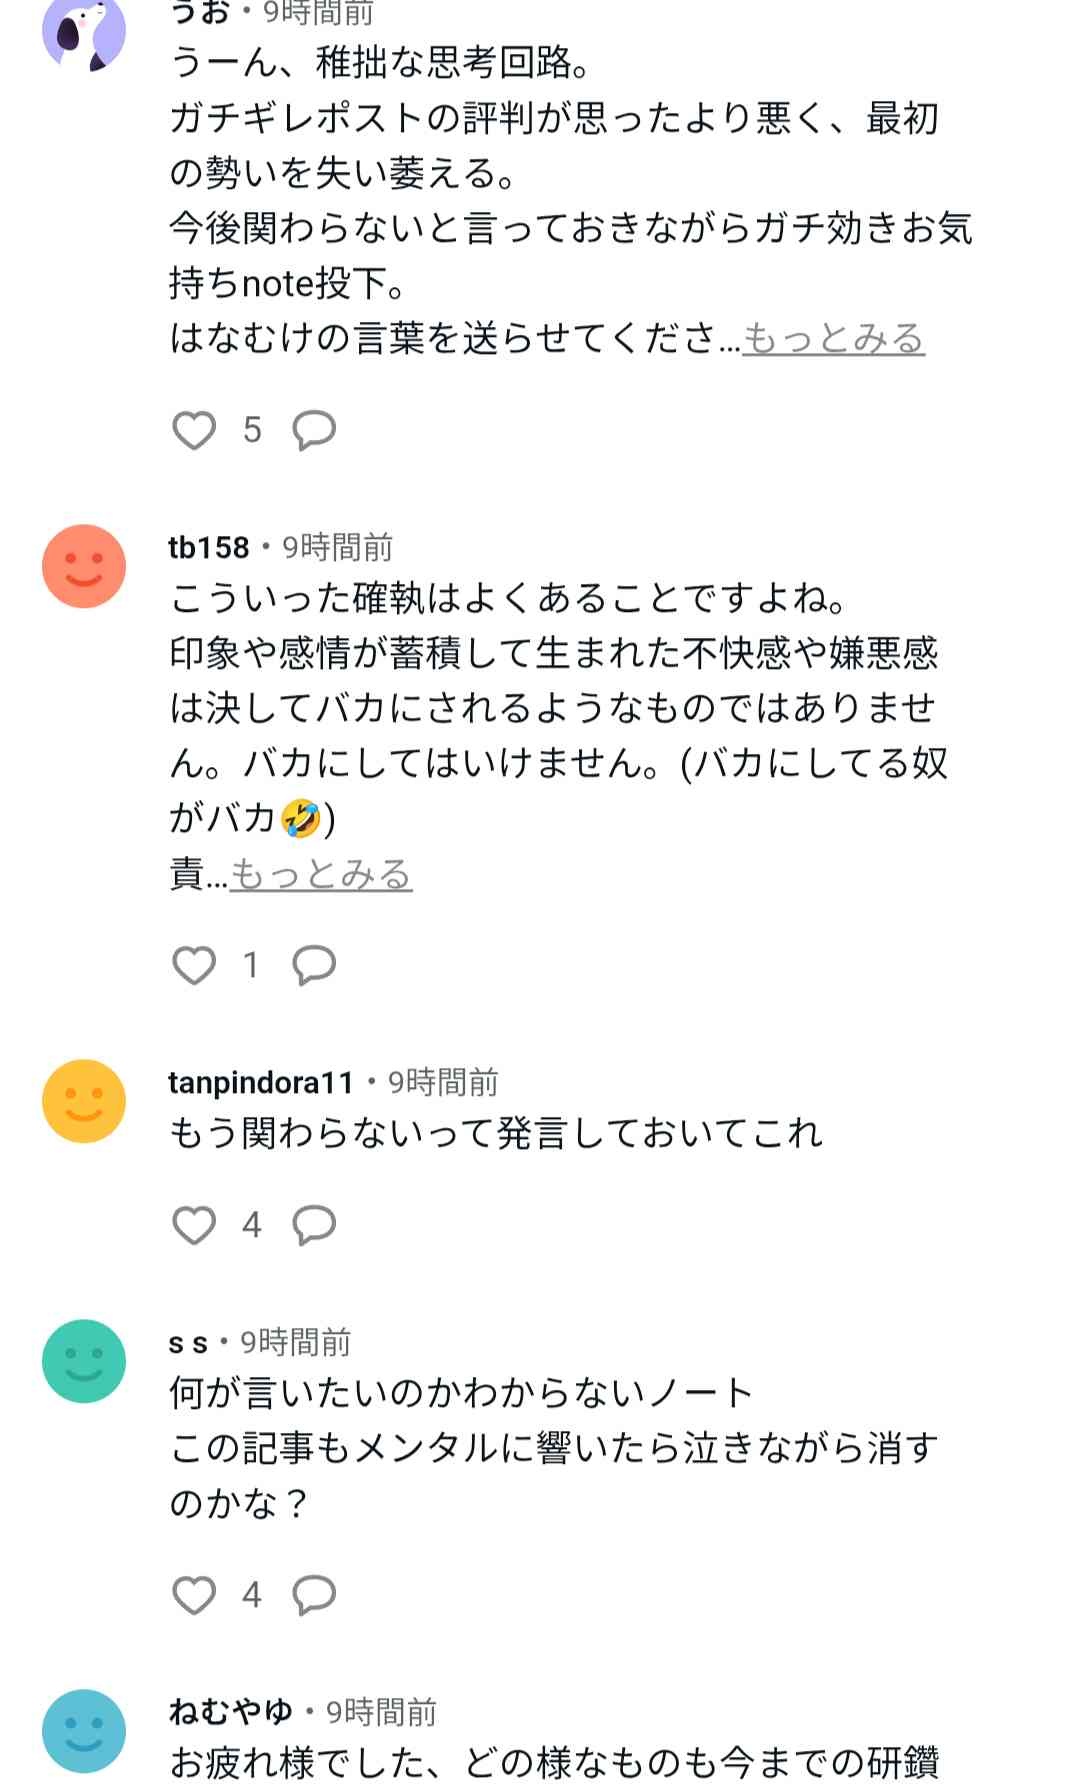
Task: Reply to s s's comment
Action: pos(313,1595)
